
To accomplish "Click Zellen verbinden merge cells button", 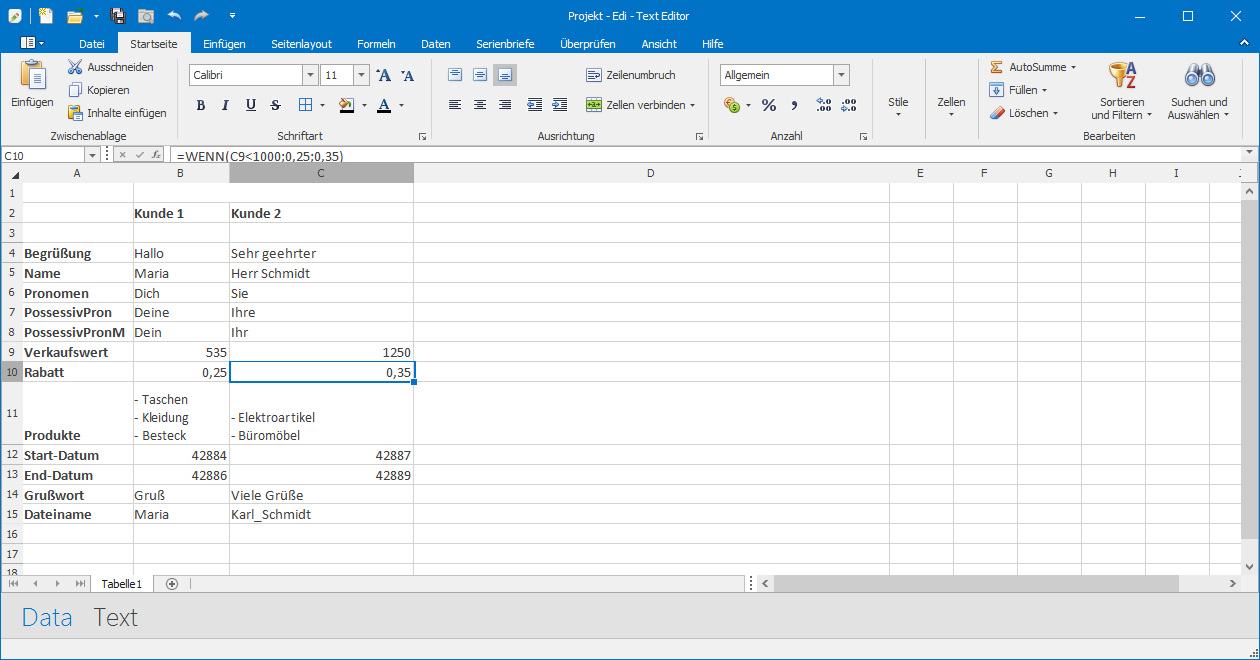I will (641, 105).
